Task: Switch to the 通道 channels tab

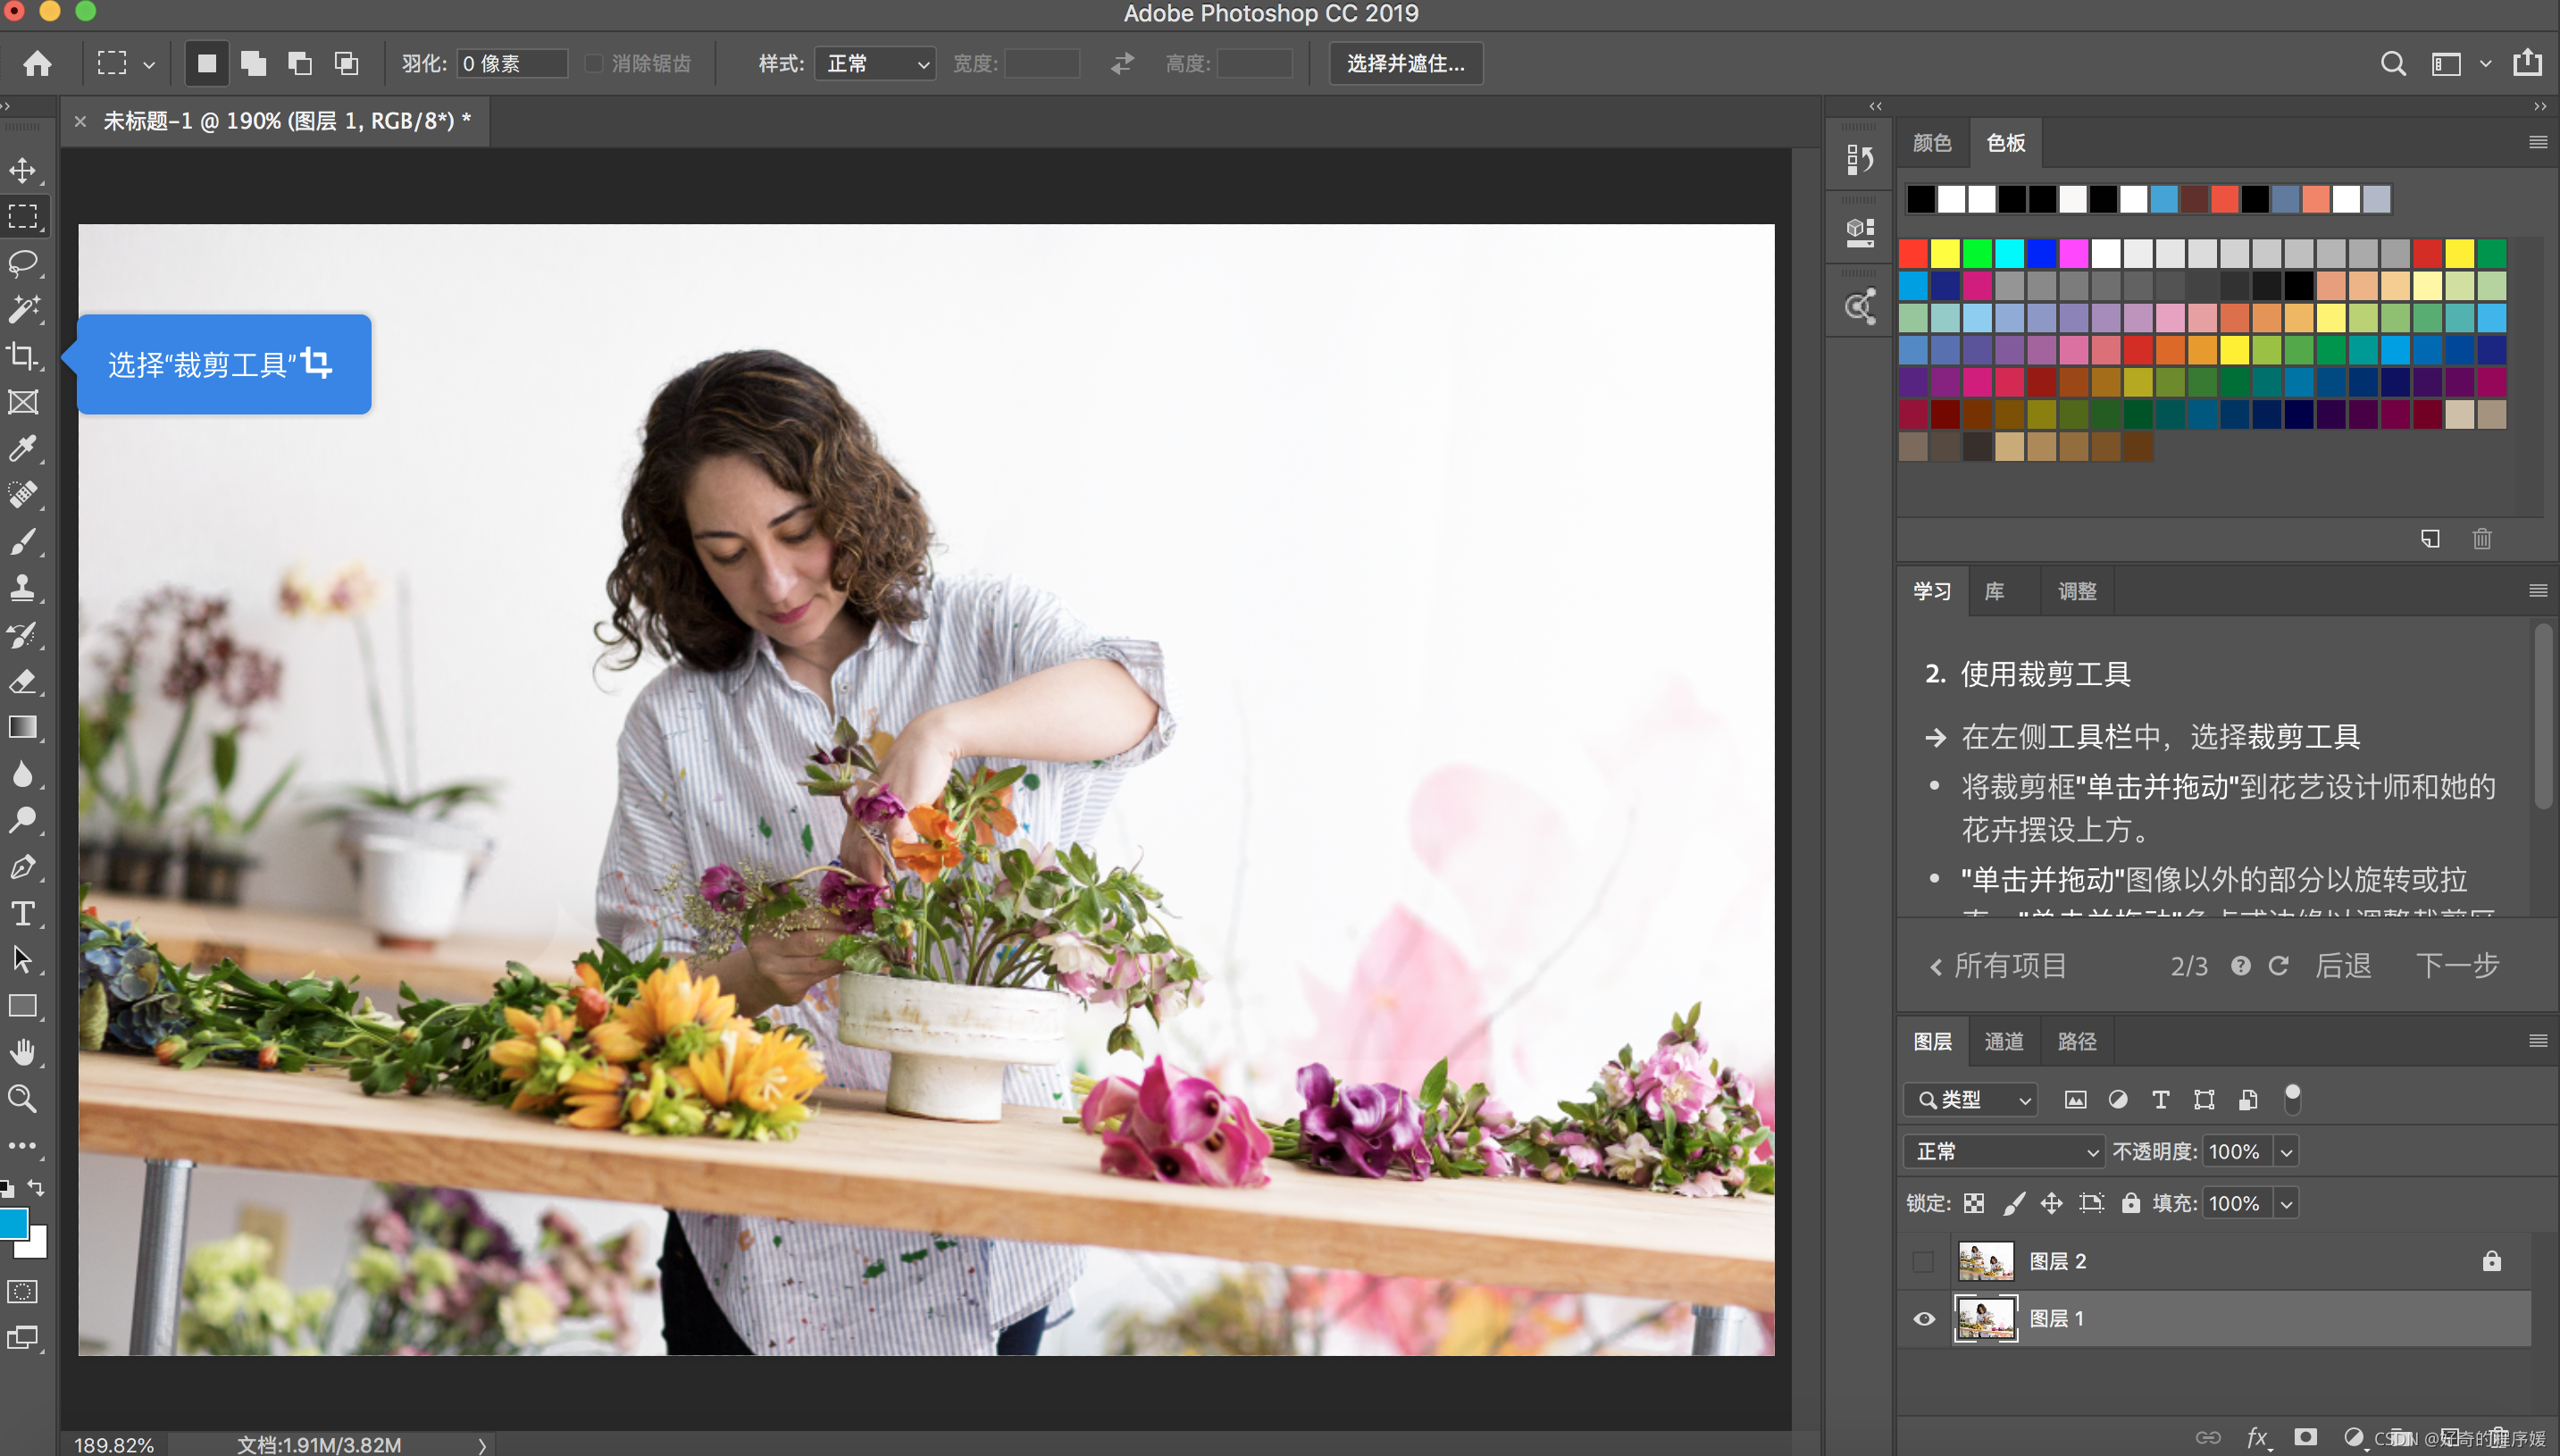Action: (x=2003, y=1041)
